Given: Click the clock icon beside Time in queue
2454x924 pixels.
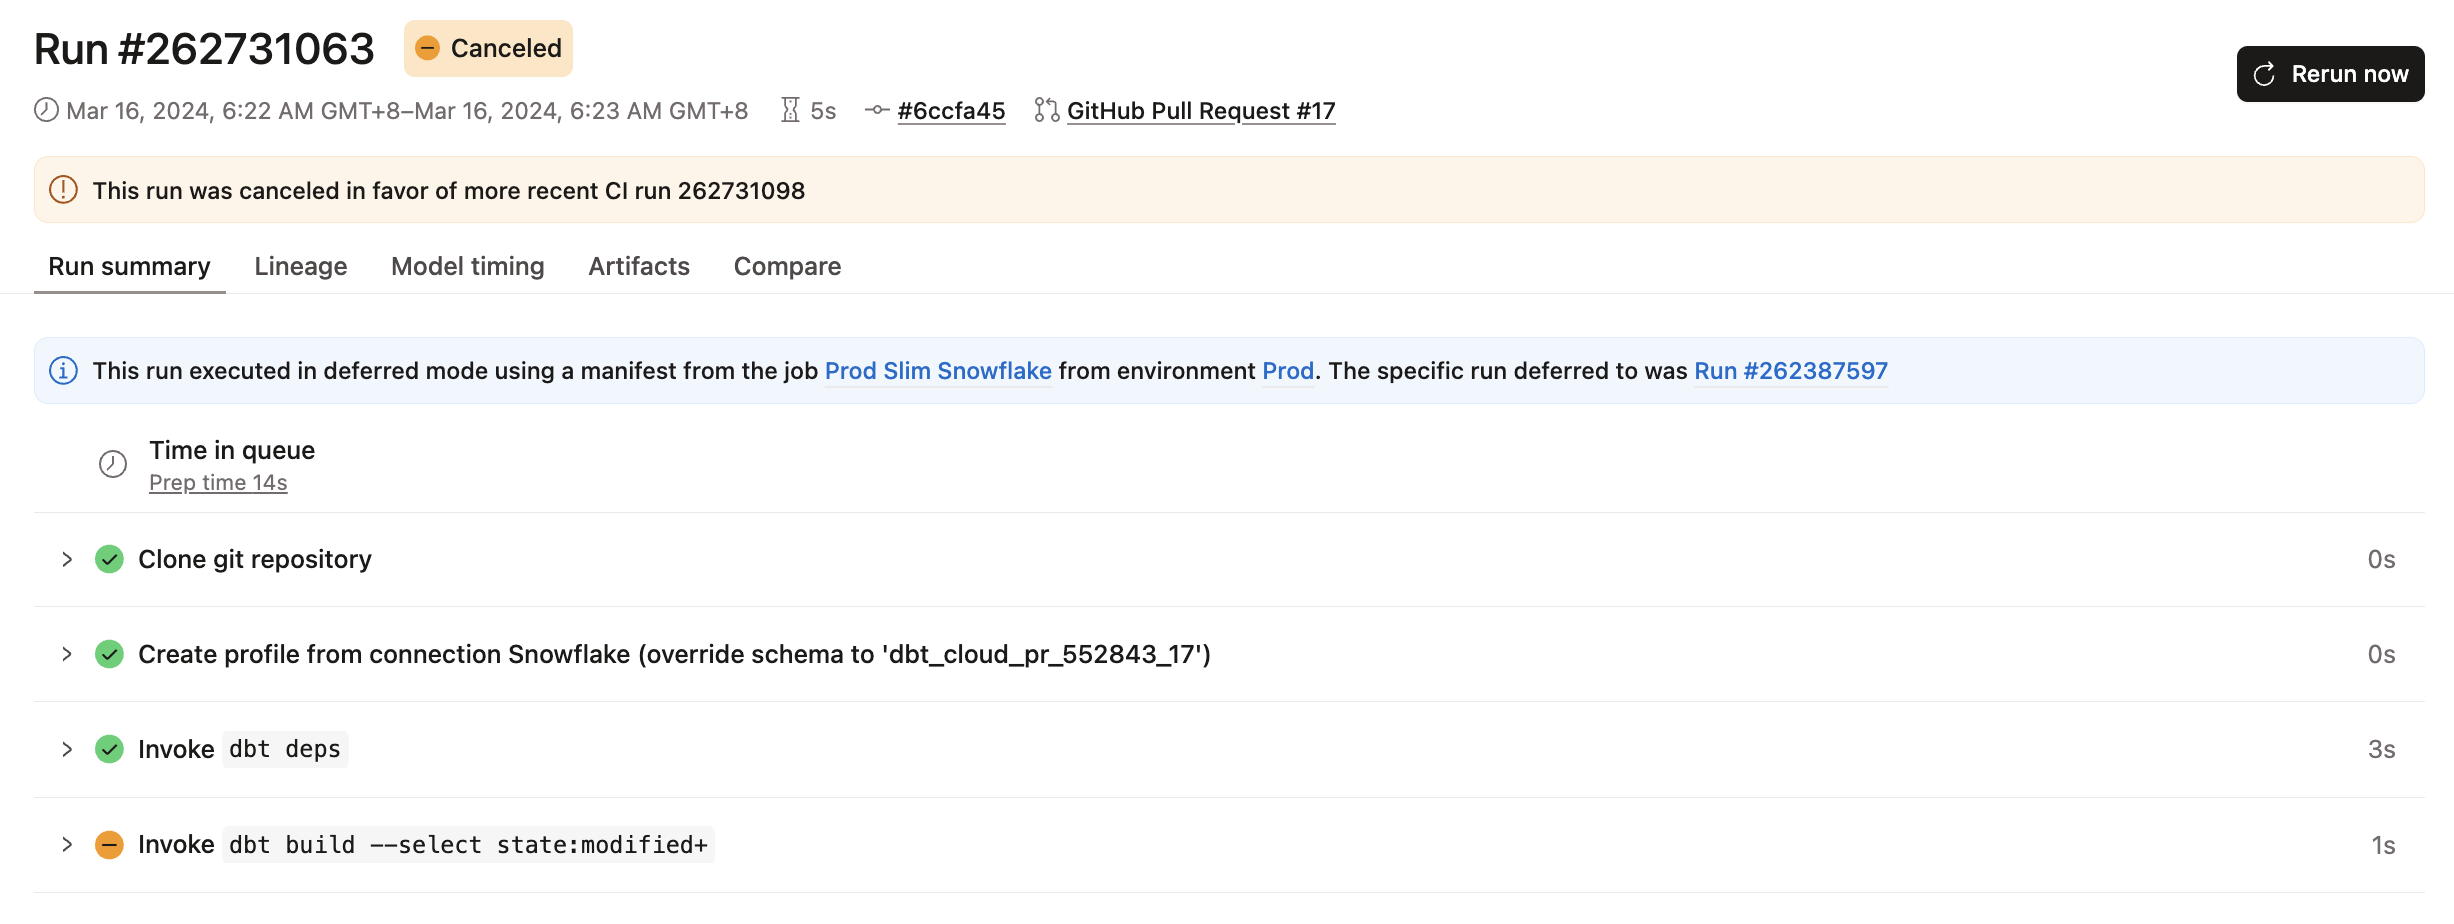Looking at the screenshot, I should (112, 464).
